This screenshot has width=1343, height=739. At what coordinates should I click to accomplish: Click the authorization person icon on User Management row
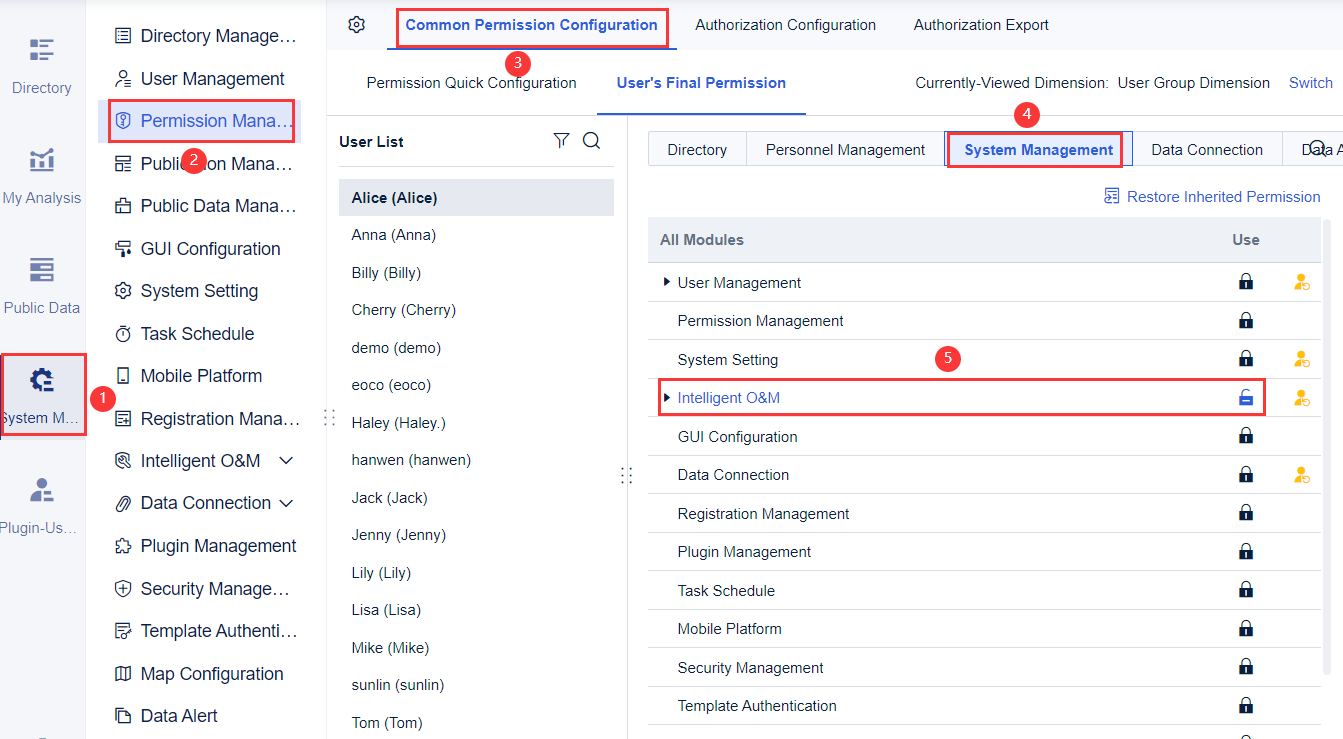pos(1301,281)
